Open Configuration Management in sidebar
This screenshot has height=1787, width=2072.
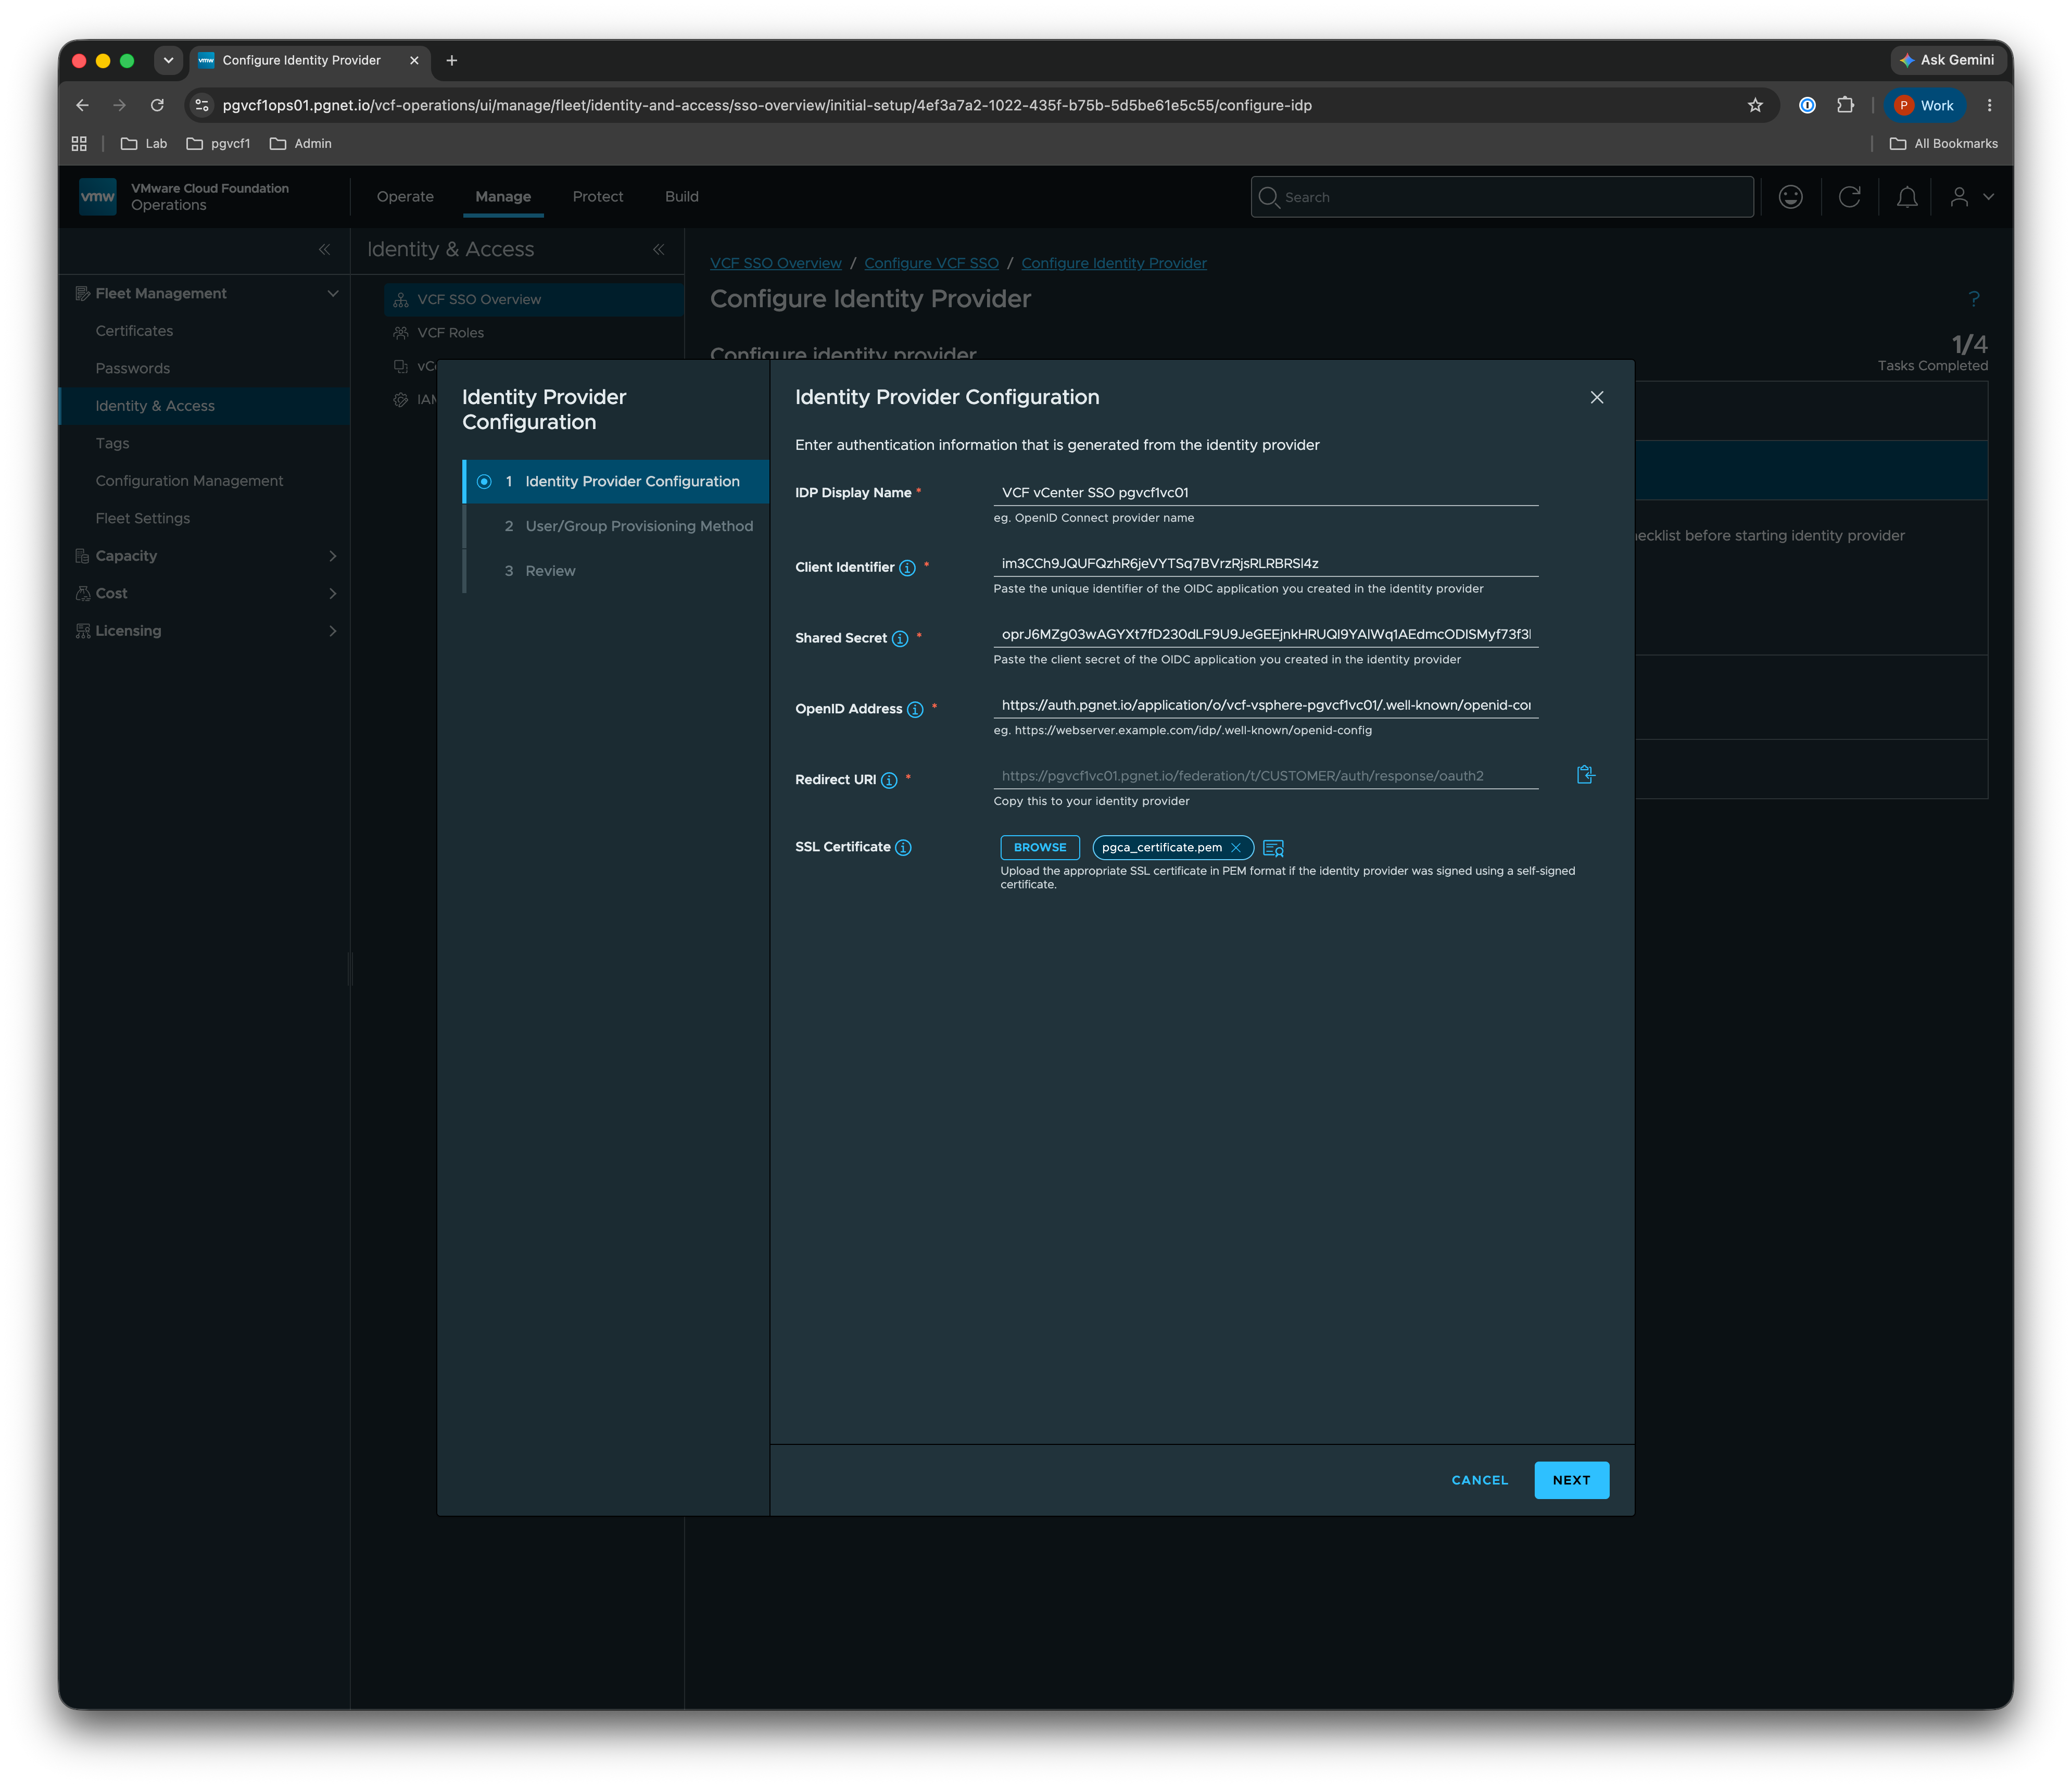pos(189,481)
